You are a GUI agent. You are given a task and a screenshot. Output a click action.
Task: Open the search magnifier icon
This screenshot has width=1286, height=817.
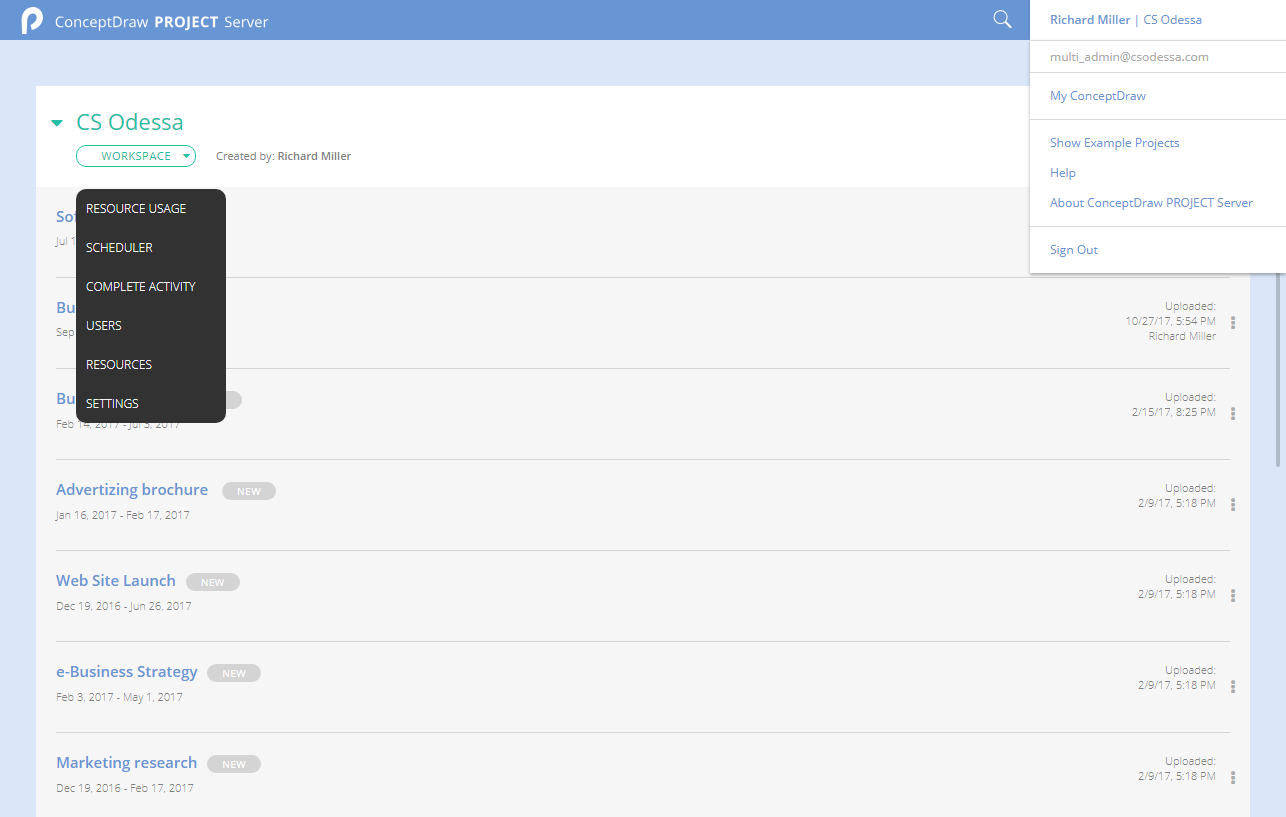(x=1002, y=19)
